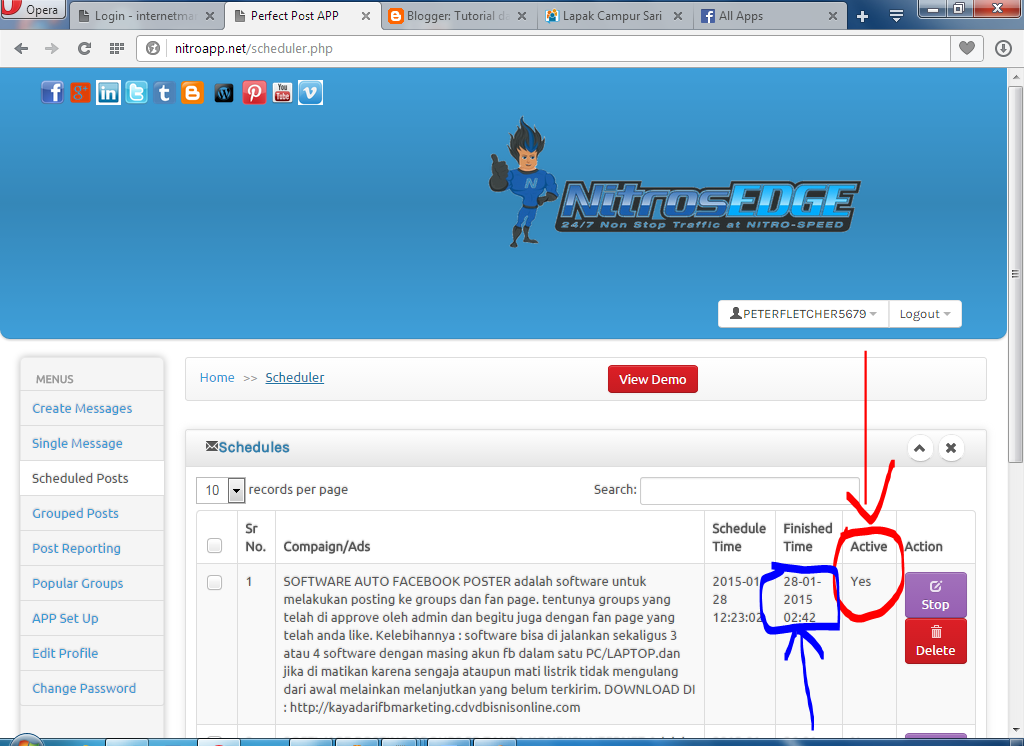Viewport: 1024px width, 746px height.
Task: Close the Lapak Campur Sari tab
Action: point(678,16)
